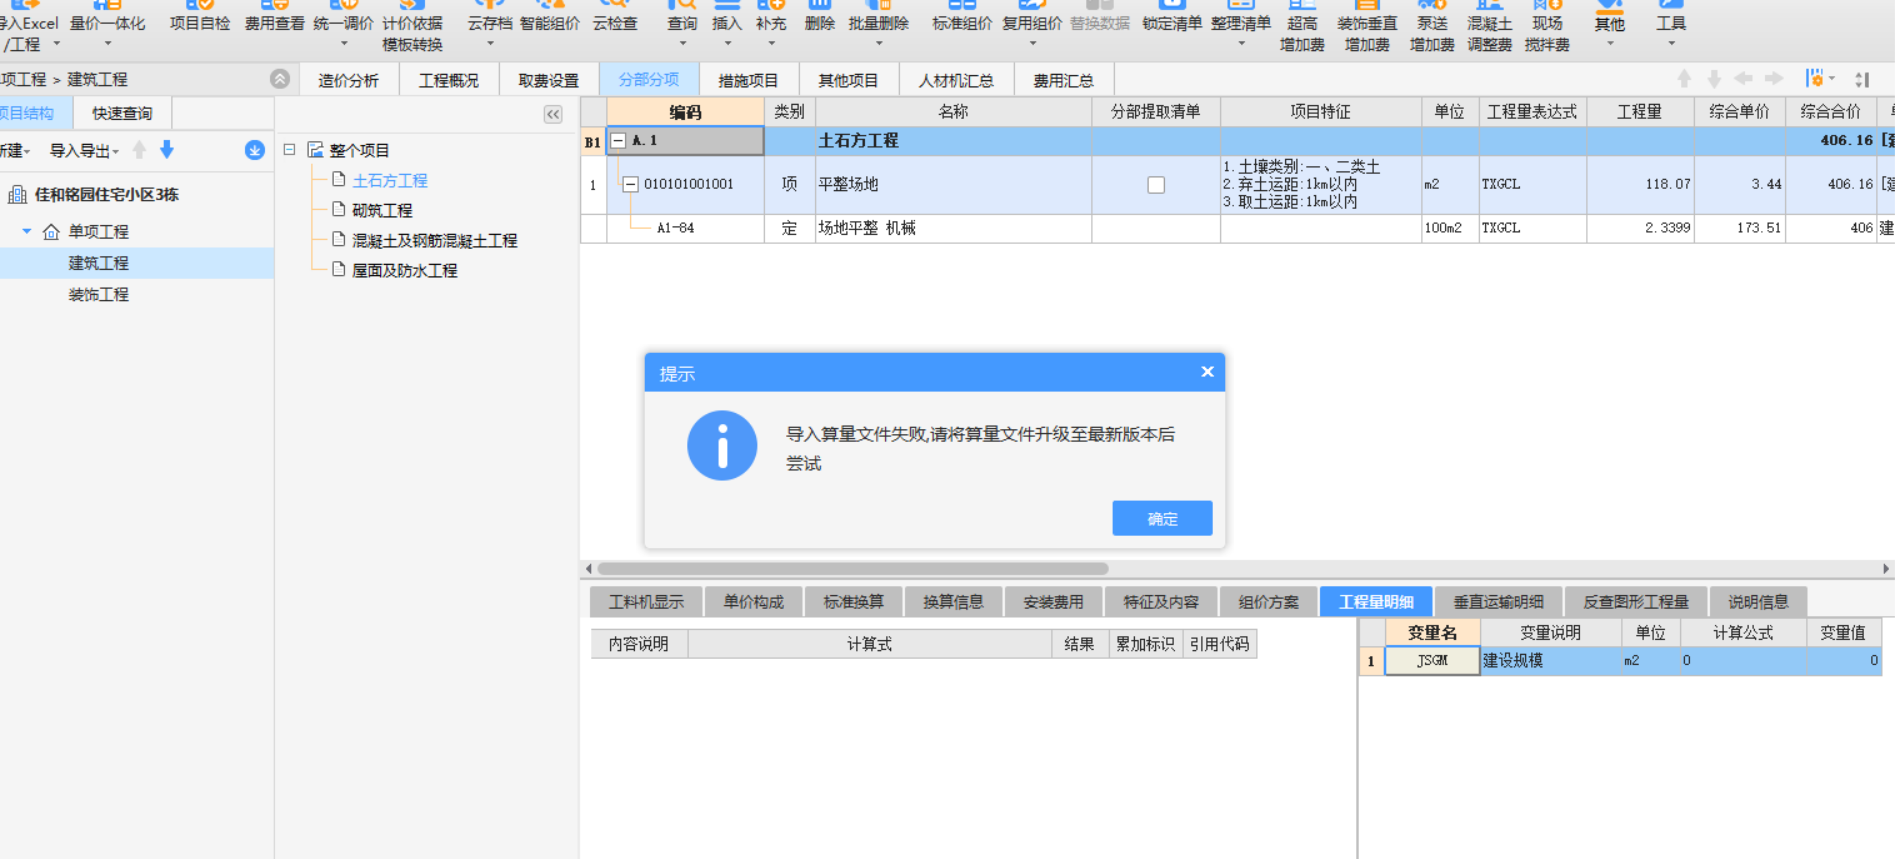Select 砌筑工程 in the tree
Screen dimensions: 1895x859
pyautogui.click(x=382, y=210)
